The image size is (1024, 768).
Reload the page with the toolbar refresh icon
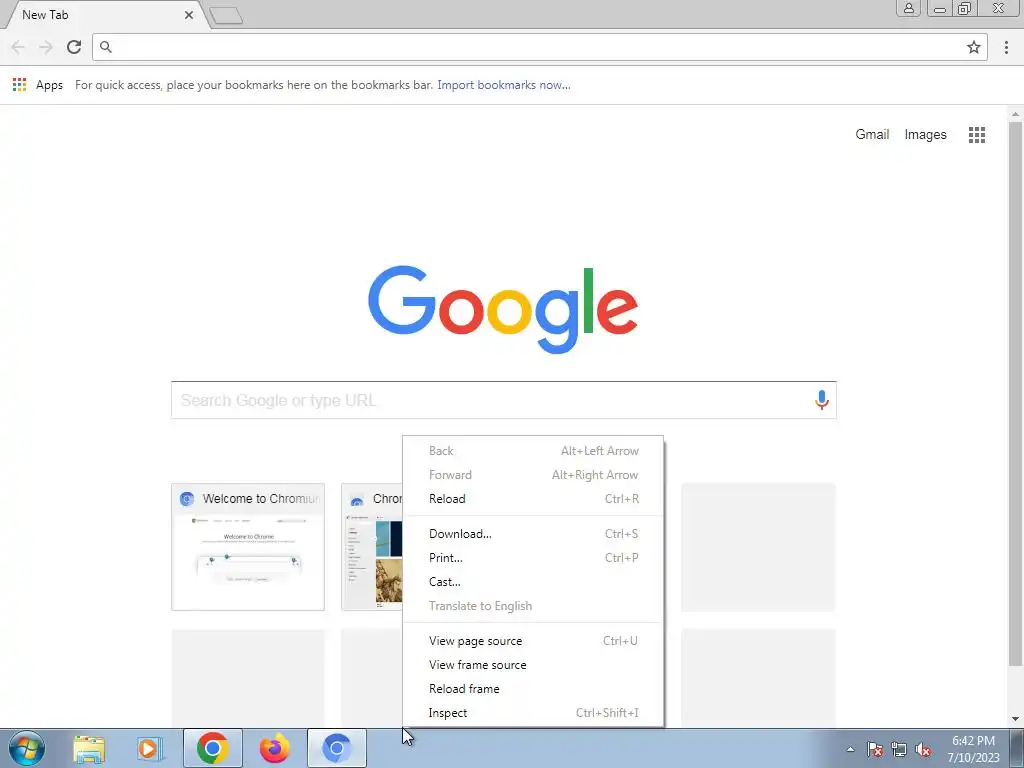point(74,46)
